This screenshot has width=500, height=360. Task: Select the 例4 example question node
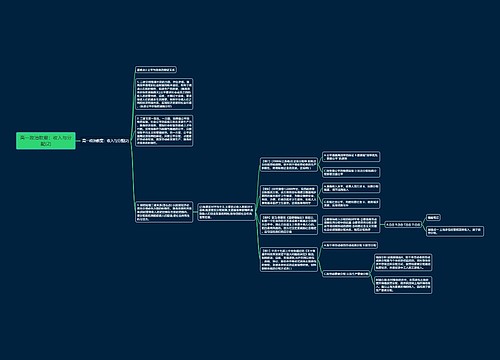(x=289, y=259)
